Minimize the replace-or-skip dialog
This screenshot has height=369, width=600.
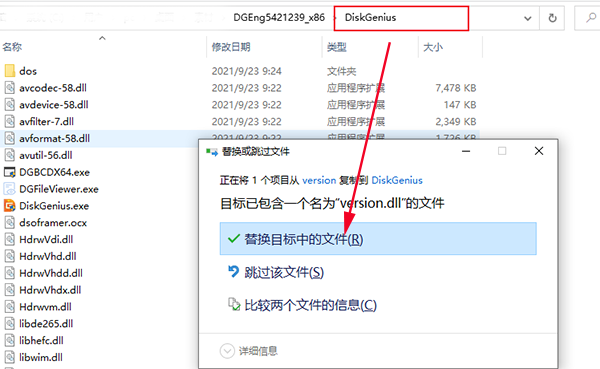tap(466, 151)
